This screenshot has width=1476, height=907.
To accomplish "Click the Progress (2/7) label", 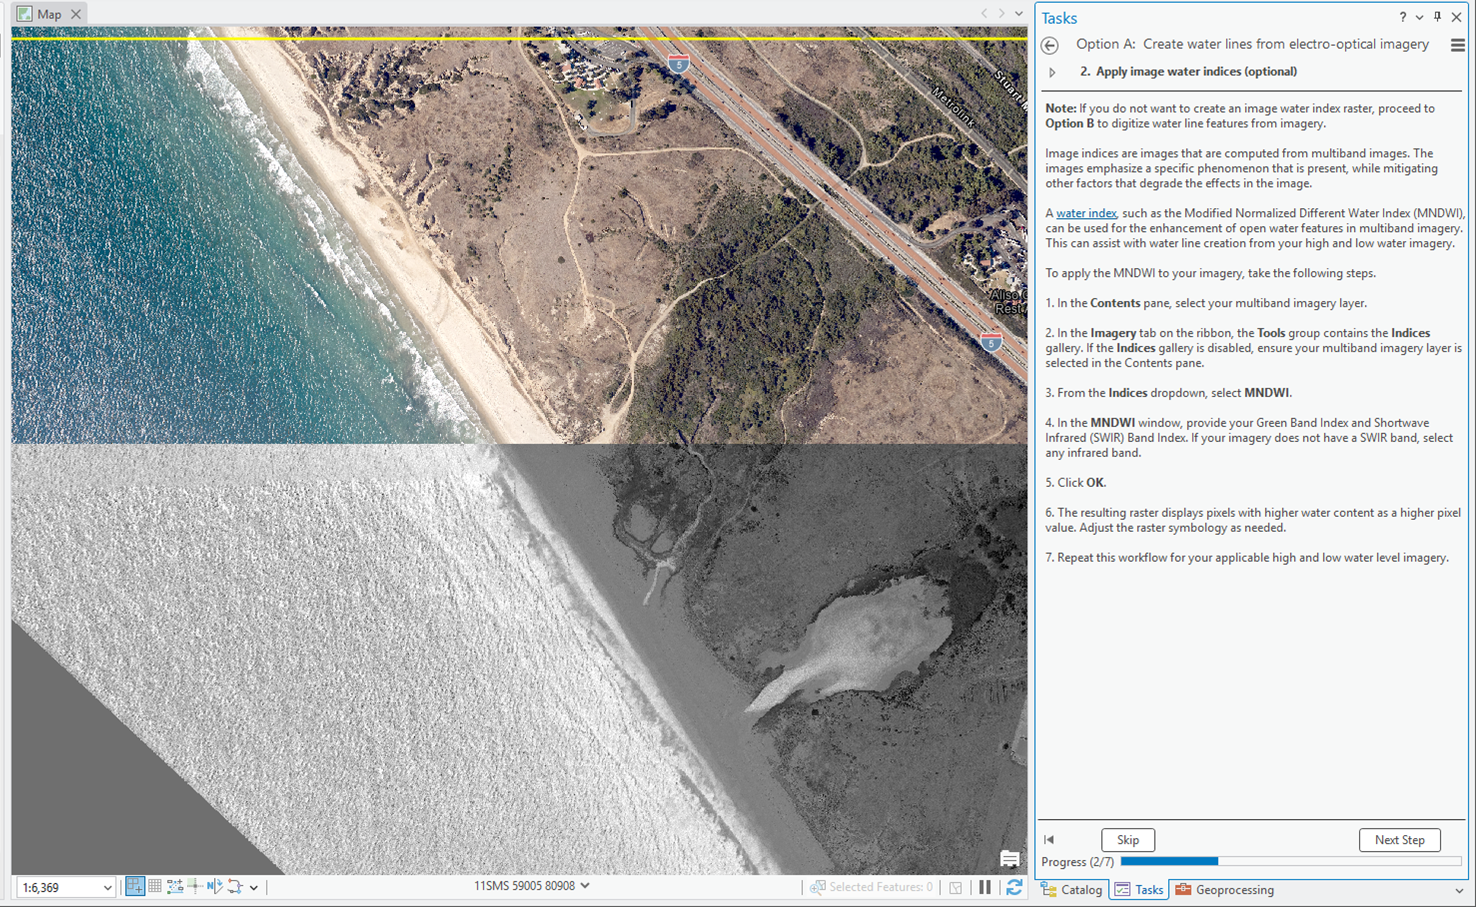I will coord(1078,862).
